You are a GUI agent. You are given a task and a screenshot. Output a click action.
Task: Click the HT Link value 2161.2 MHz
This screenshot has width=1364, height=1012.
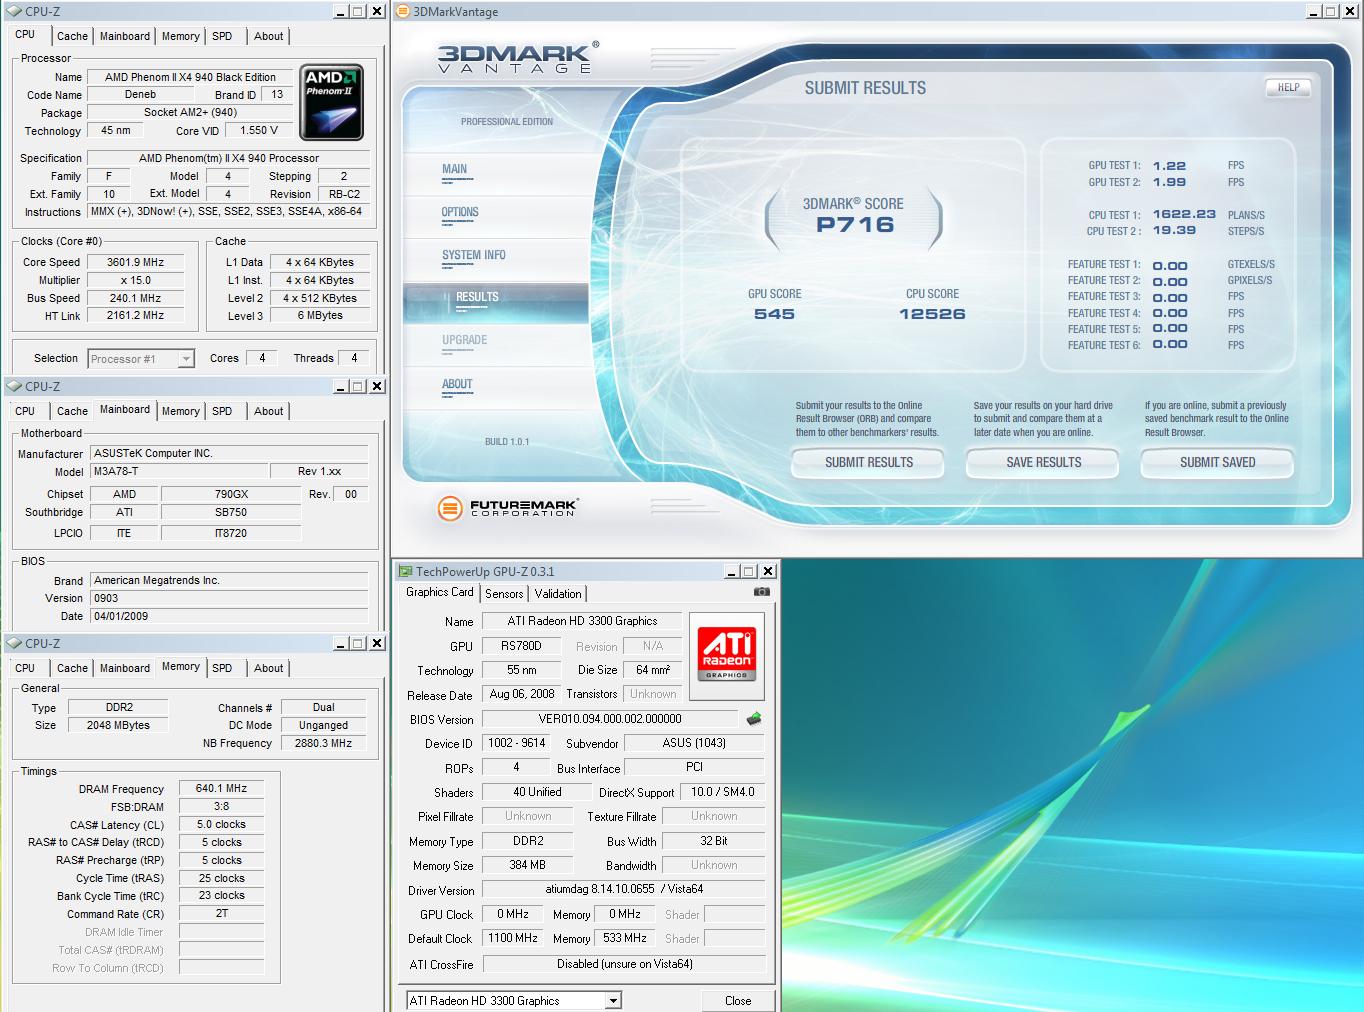click(136, 315)
